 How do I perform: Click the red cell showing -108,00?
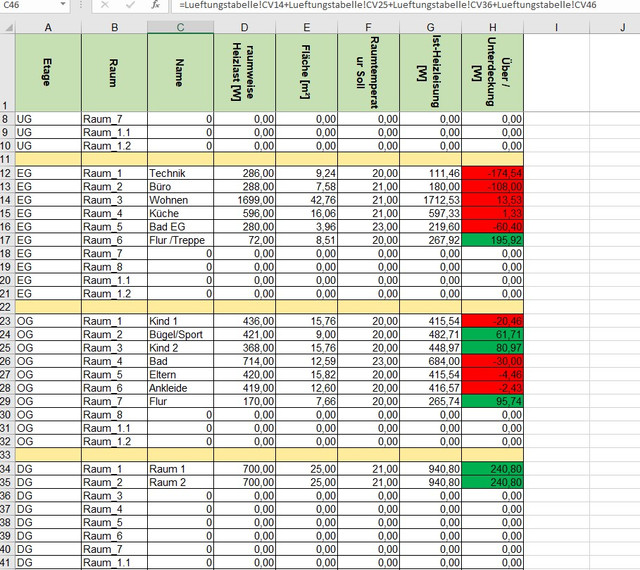tap(493, 187)
